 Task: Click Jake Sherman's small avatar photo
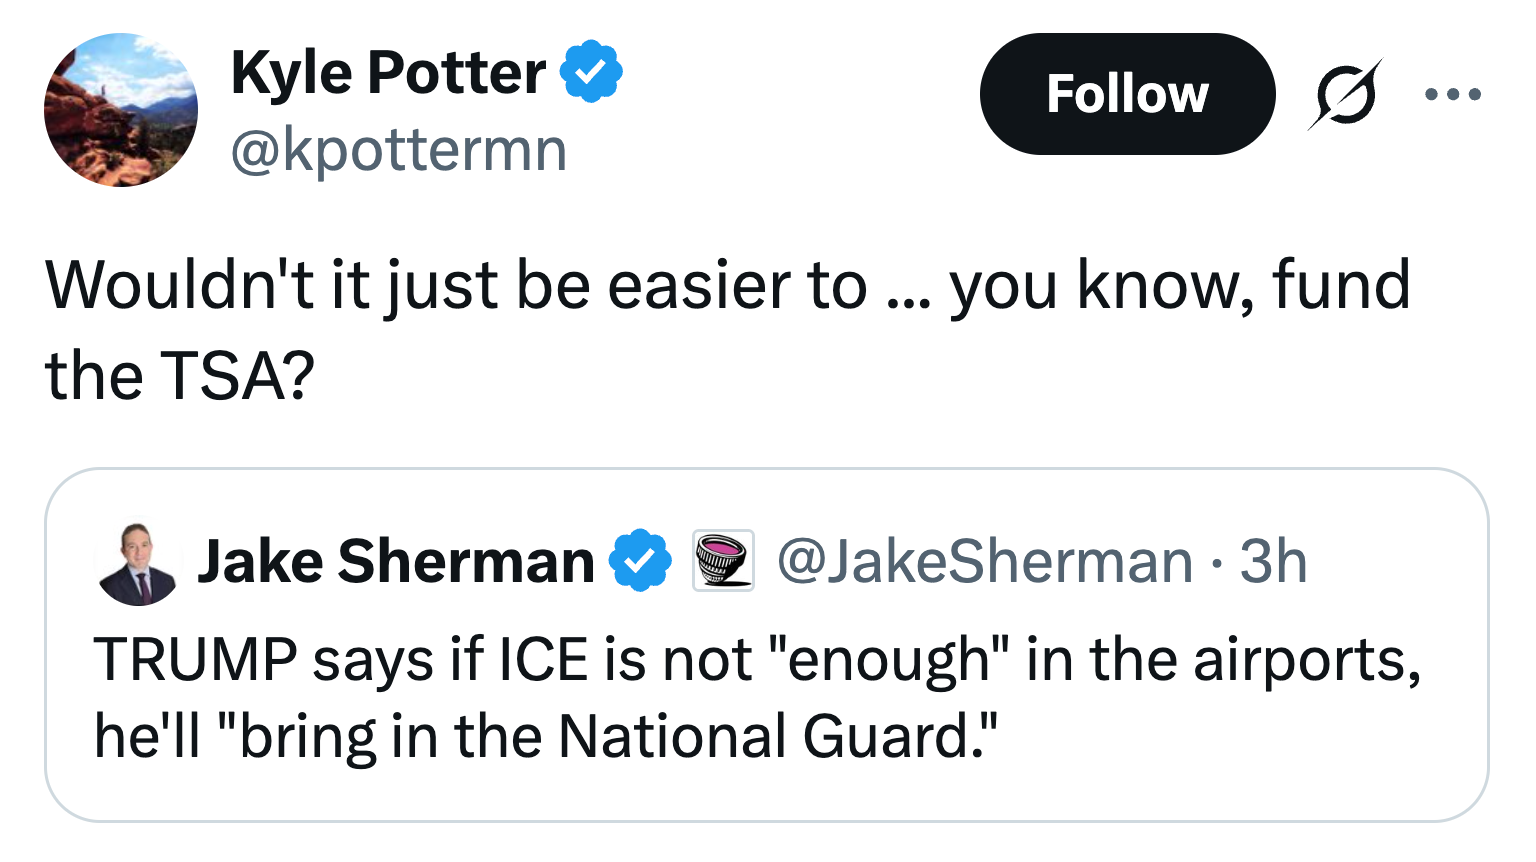tap(137, 563)
